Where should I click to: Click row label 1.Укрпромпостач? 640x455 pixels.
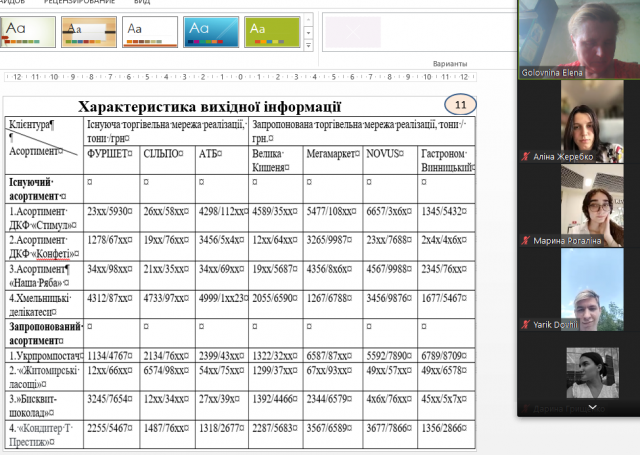[44, 355]
